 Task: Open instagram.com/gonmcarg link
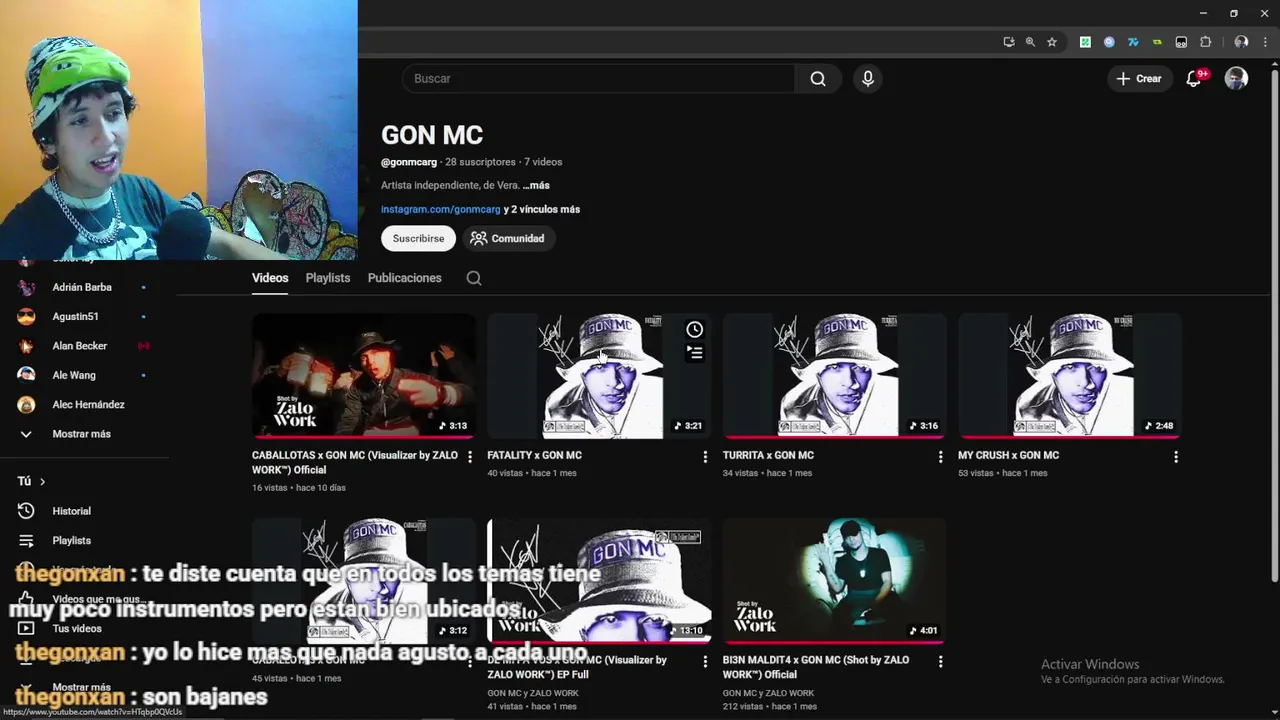440,209
